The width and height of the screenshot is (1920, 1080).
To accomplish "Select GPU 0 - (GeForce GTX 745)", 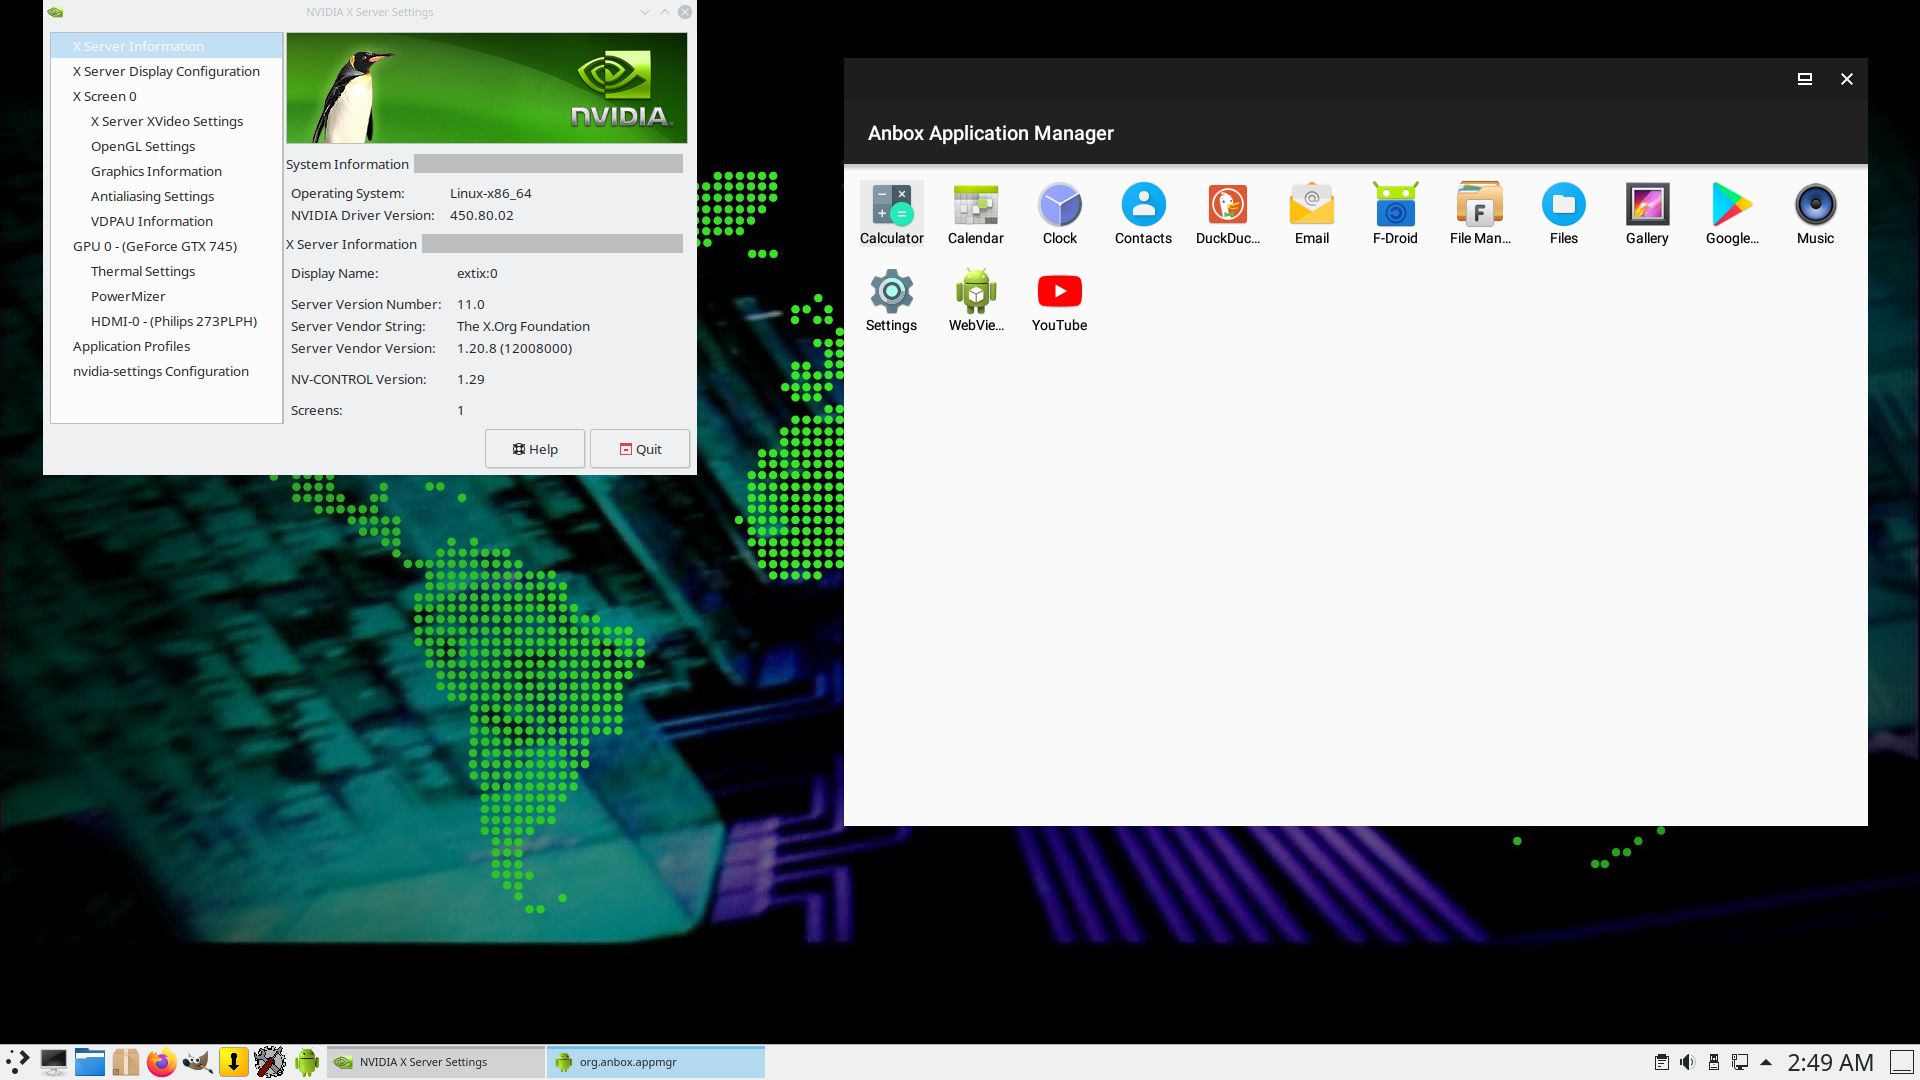I will pos(167,246).
